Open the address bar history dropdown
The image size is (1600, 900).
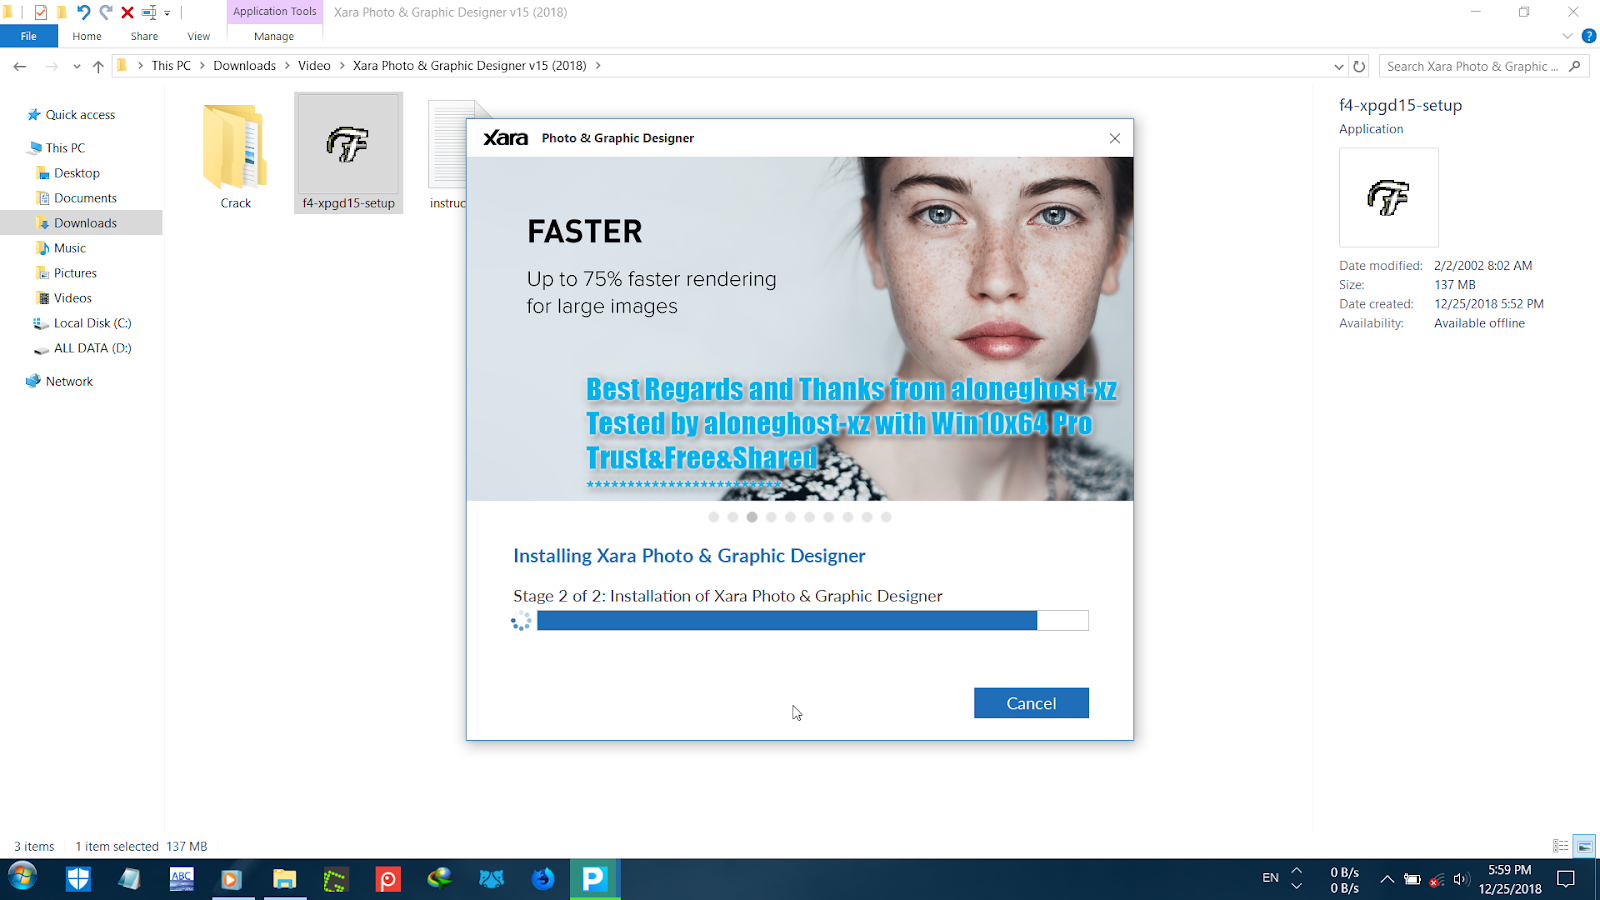tap(1339, 66)
